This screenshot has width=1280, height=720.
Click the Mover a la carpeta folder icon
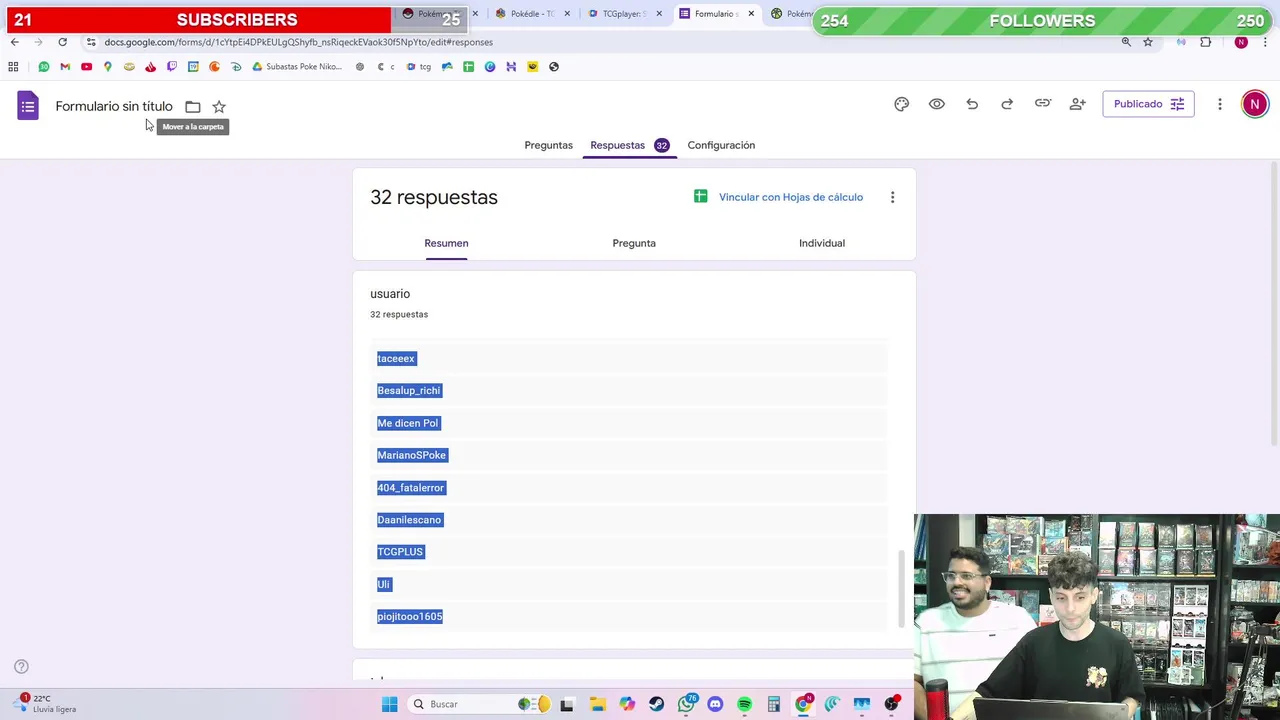[193, 107]
